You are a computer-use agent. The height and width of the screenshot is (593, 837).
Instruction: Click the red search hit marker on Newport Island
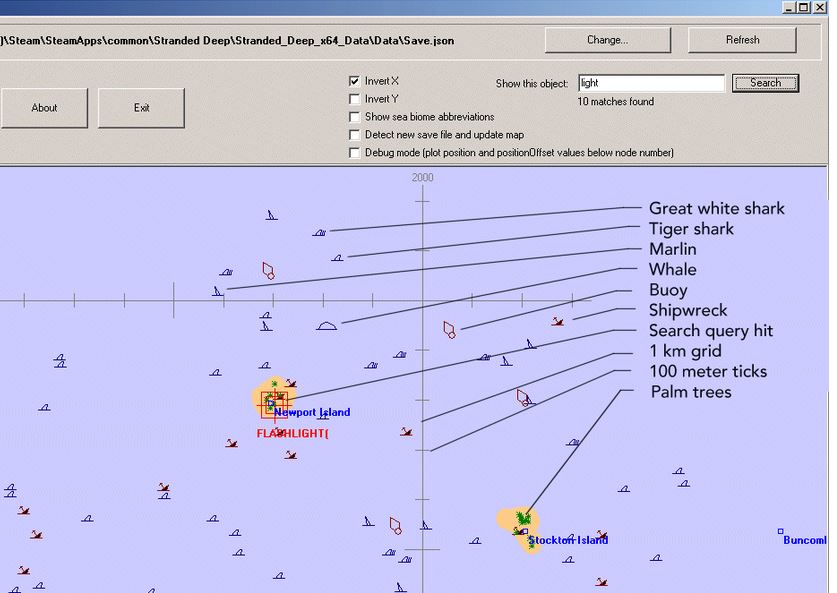coord(271,403)
